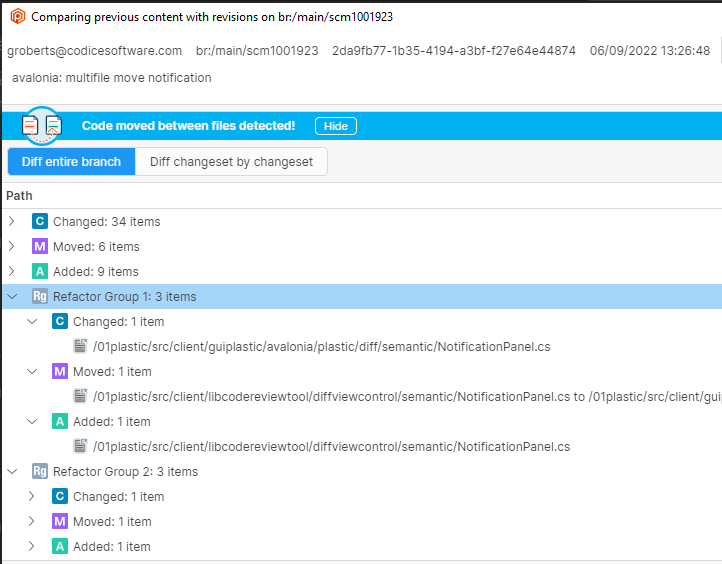Click the C icon of Changed: 1 item in Refactor Group 1
This screenshot has width=722, height=564.
[60, 321]
